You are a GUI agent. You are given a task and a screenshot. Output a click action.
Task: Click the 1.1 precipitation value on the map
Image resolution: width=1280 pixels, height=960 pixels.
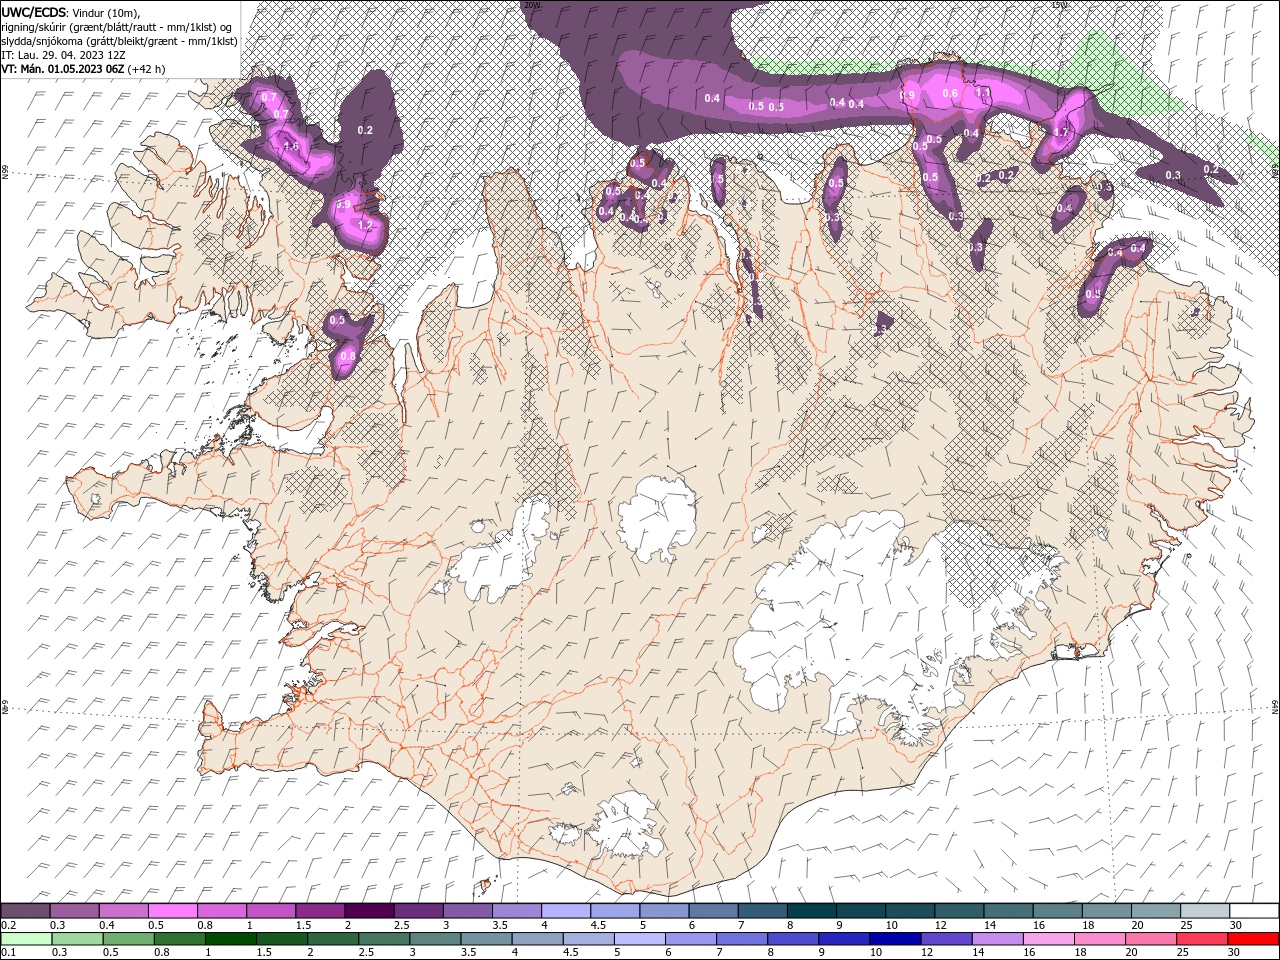(x=983, y=92)
